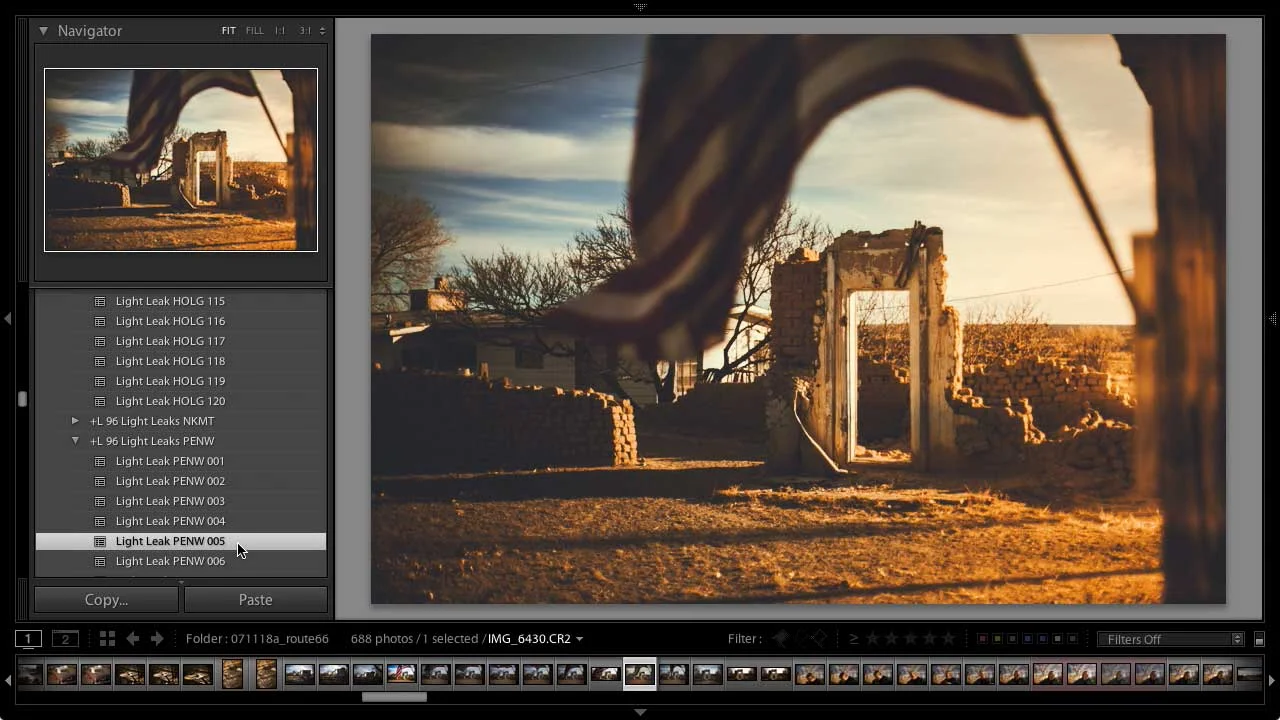1280x720 pixels.
Task: Click preset icon beside Light Leak PENW 001
Action: pyautogui.click(x=100, y=461)
